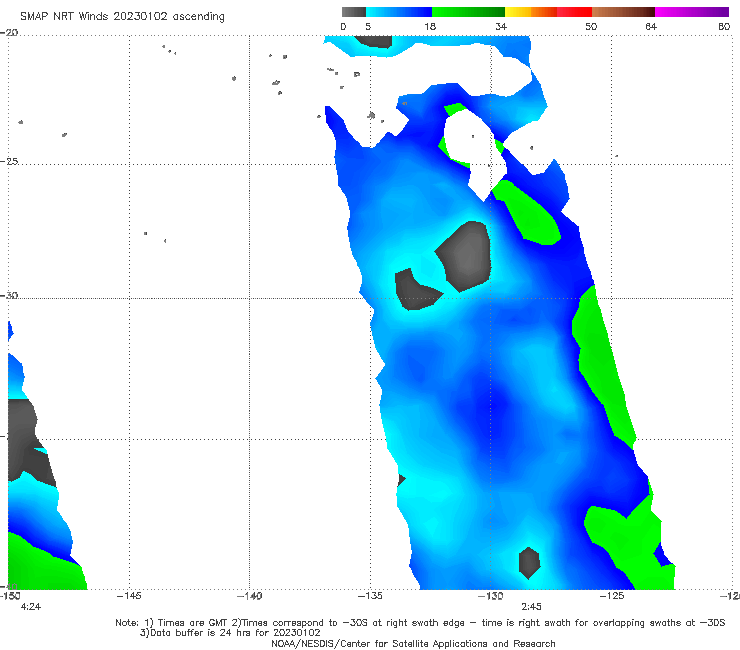Click the 'Times are GMT' note line
Screen dimensions: 740x650
tap(420, 623)
